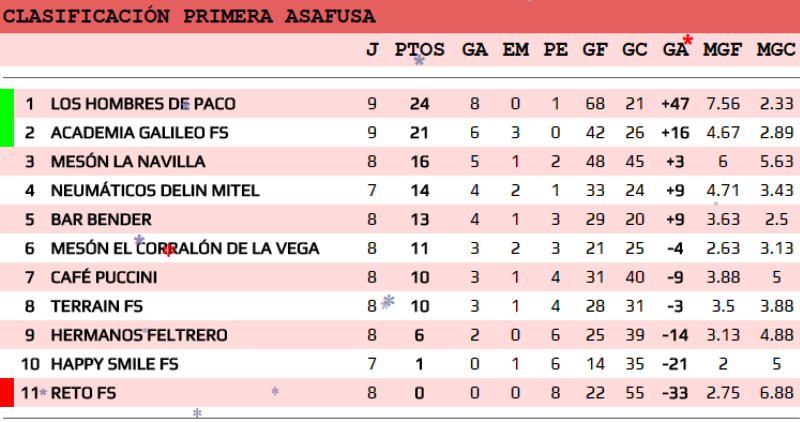Select the BAR BENDER row name

101,220
